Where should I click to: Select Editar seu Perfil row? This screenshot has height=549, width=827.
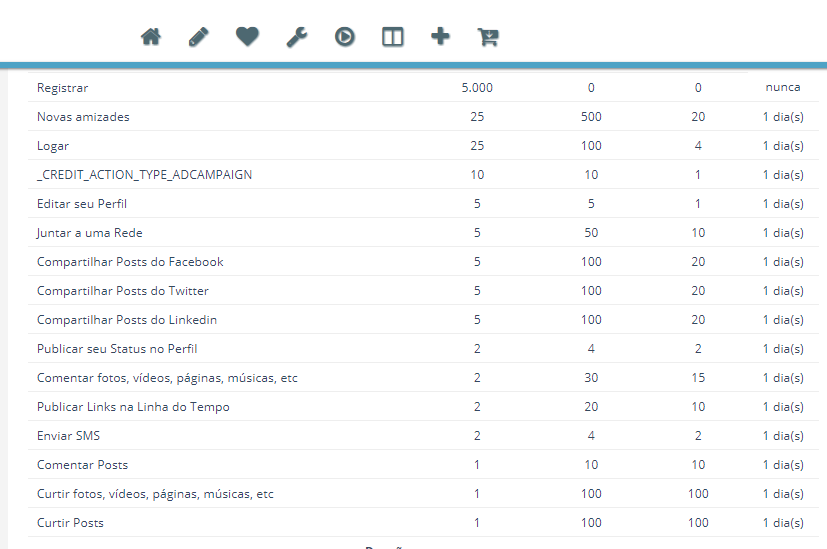pos(82,204)
